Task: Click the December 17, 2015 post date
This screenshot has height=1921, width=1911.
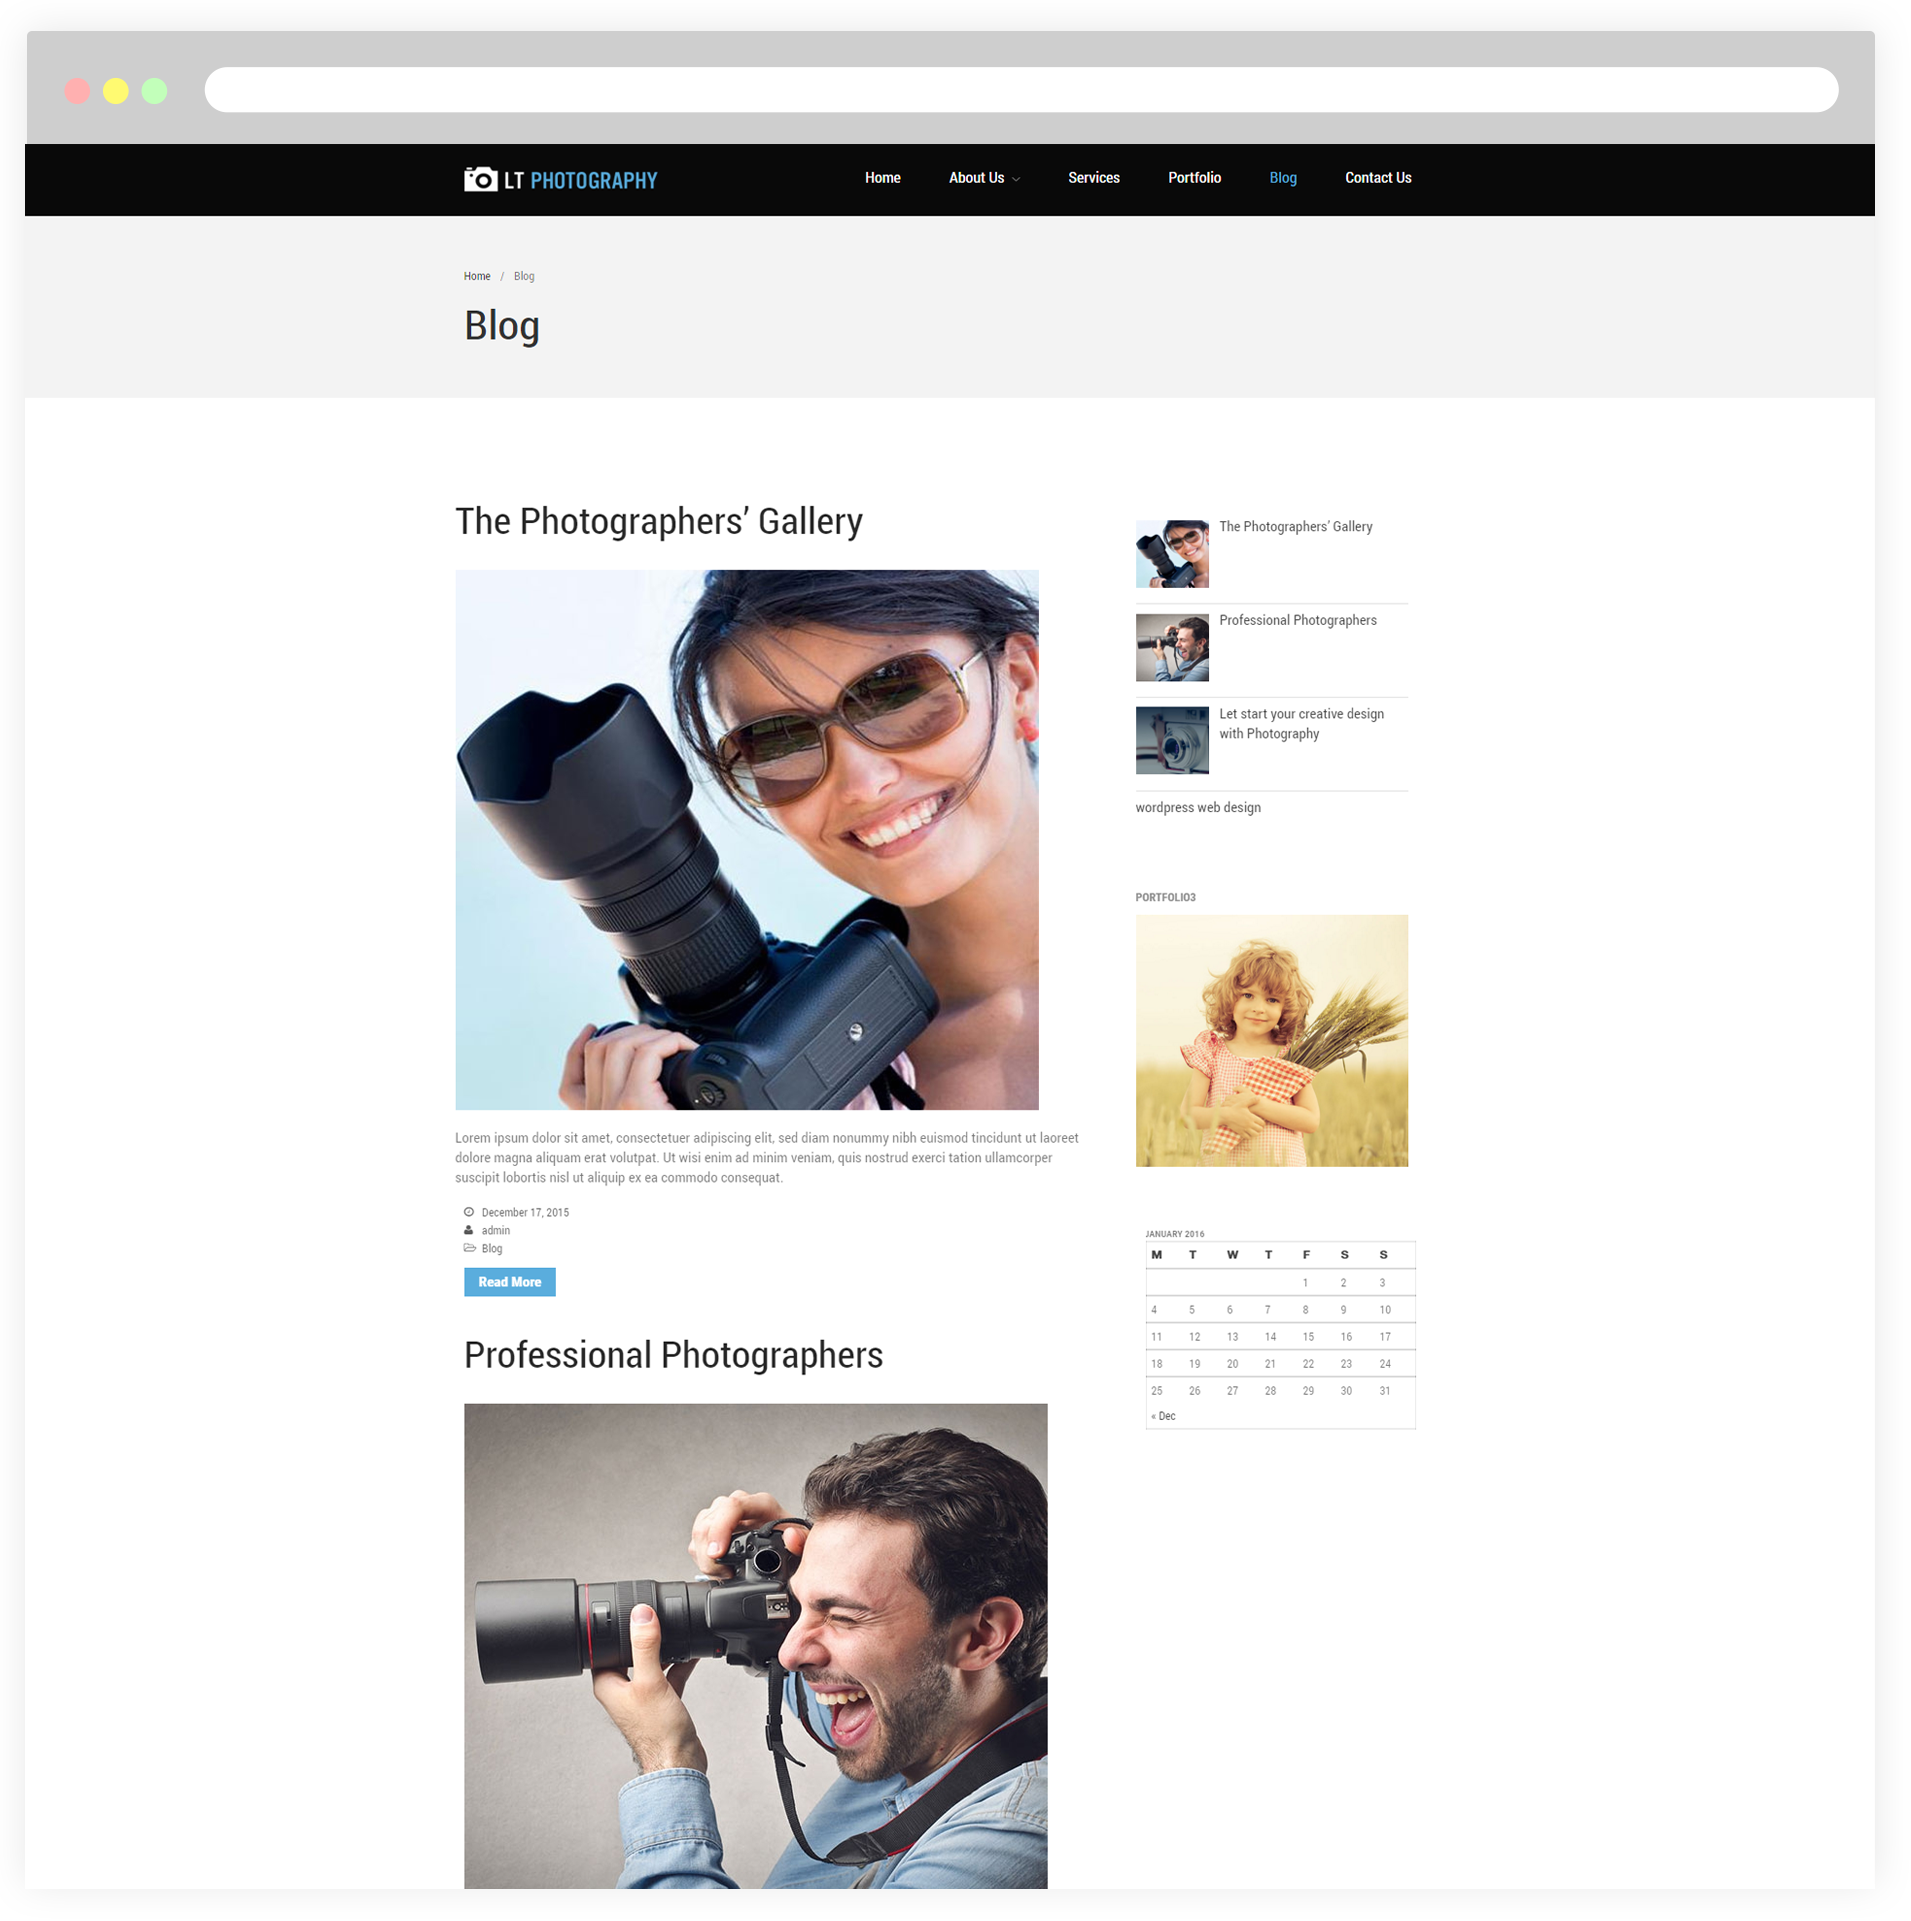Action: coord(525,1212)
